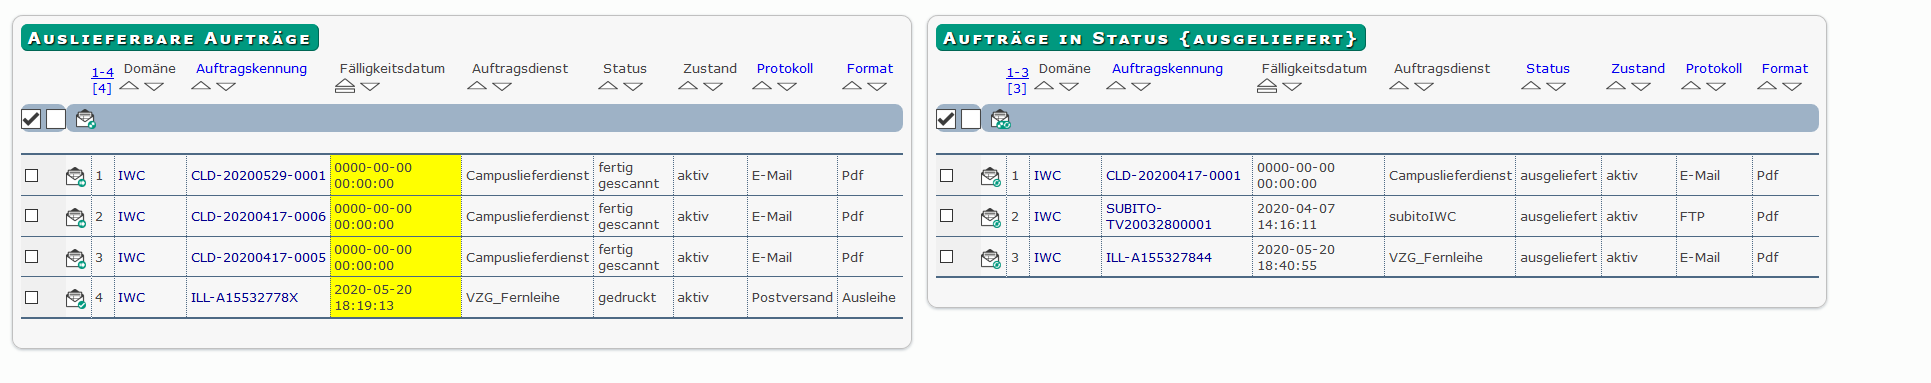Tick checkbox for order ILL-A15532778X
The width and height of the screenshot is (1931, 383).
(32, 297)
